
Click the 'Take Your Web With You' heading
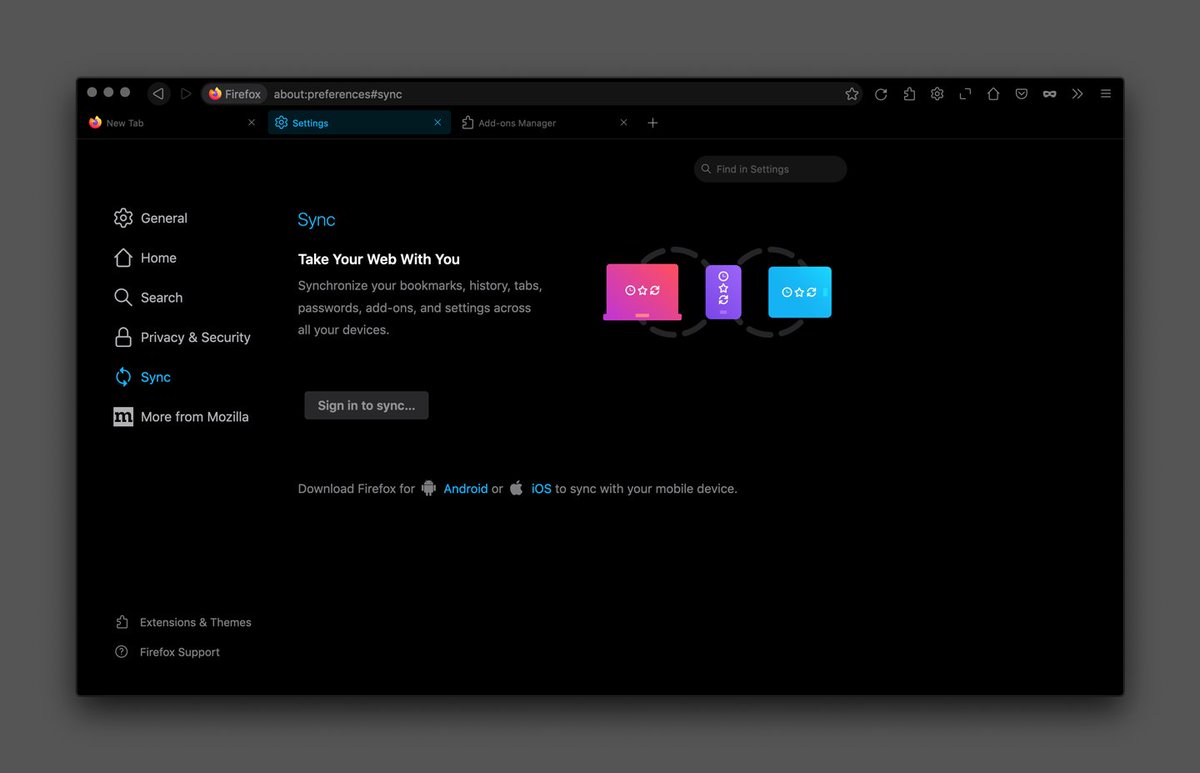pyautogui.click(x=379, y=259)
